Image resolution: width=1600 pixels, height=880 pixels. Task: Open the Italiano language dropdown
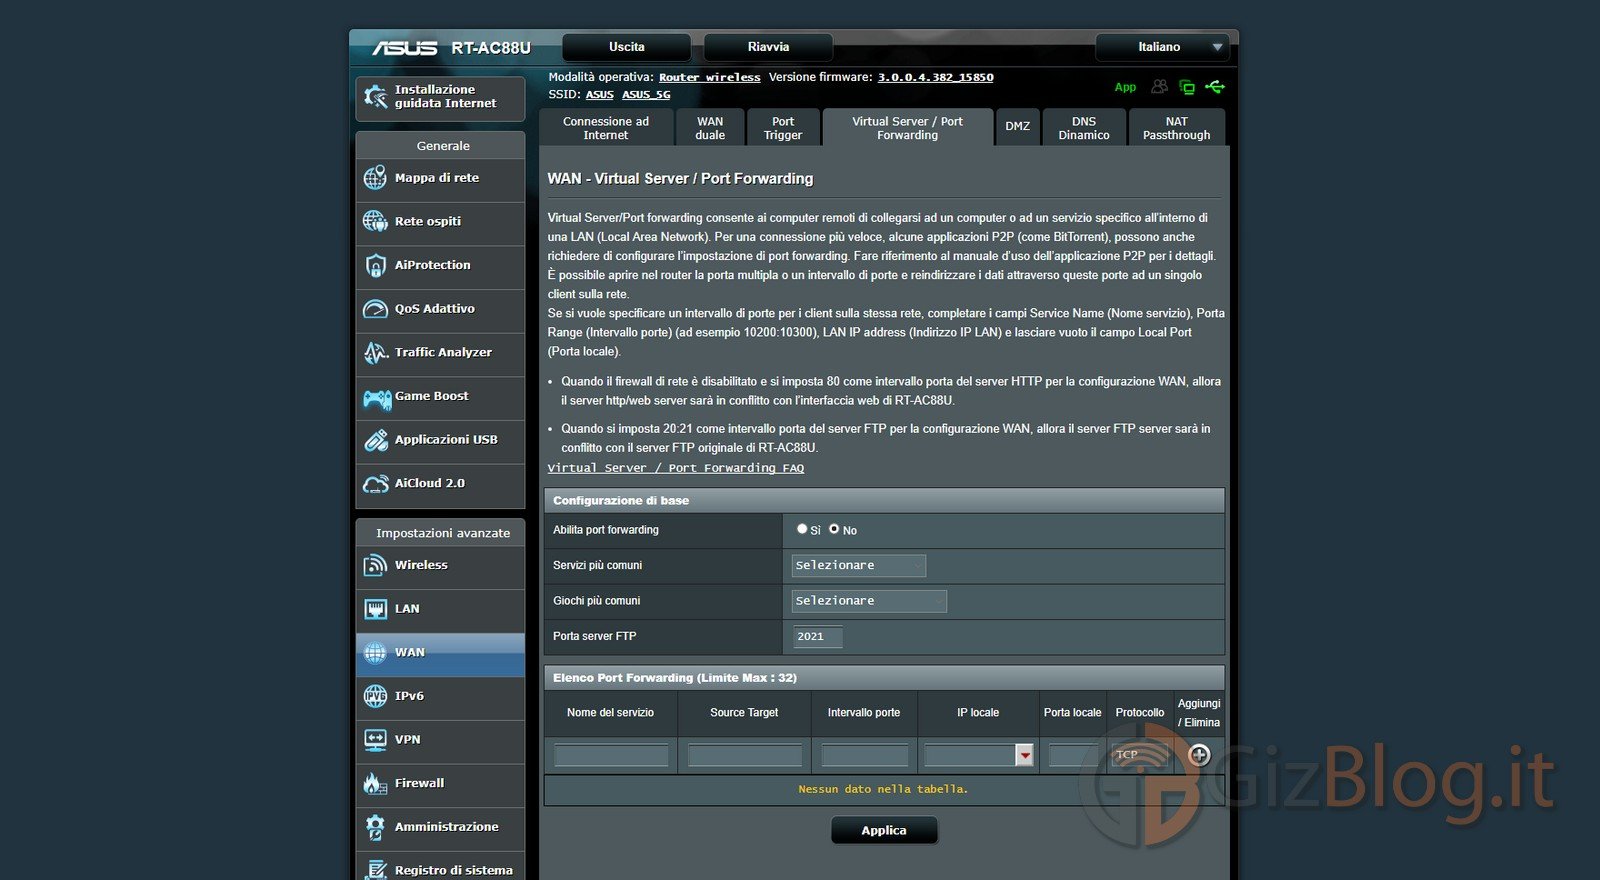click(x=1161, y=47)
